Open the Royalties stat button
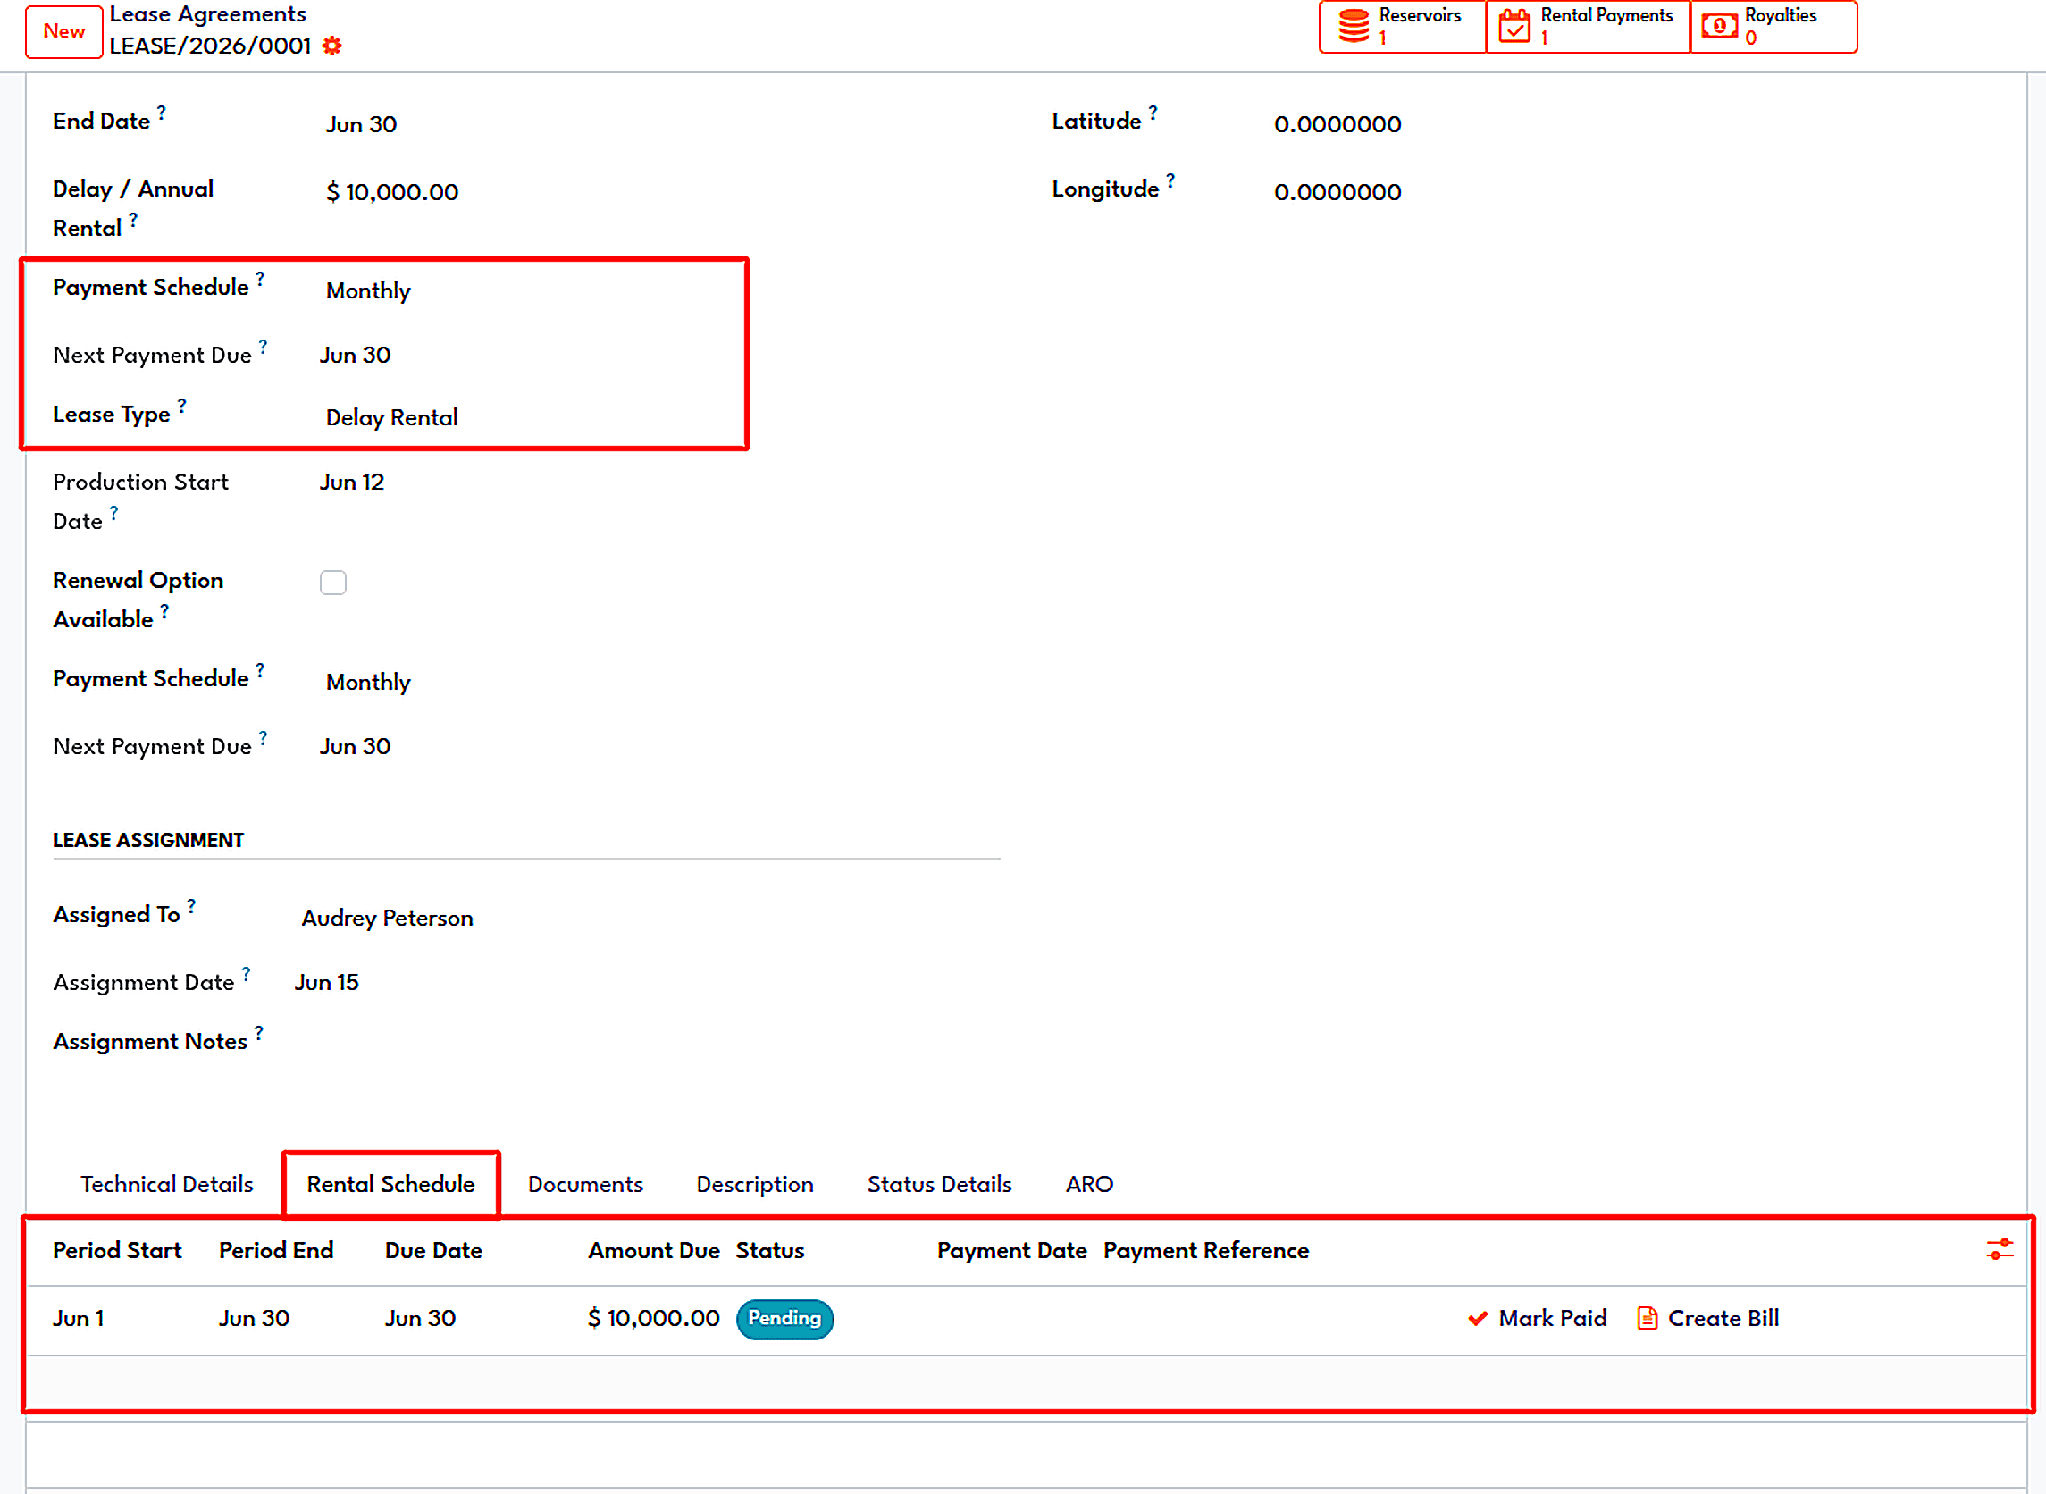The height and width of the screenshot is (1494, 2046). click(1773, 27)
